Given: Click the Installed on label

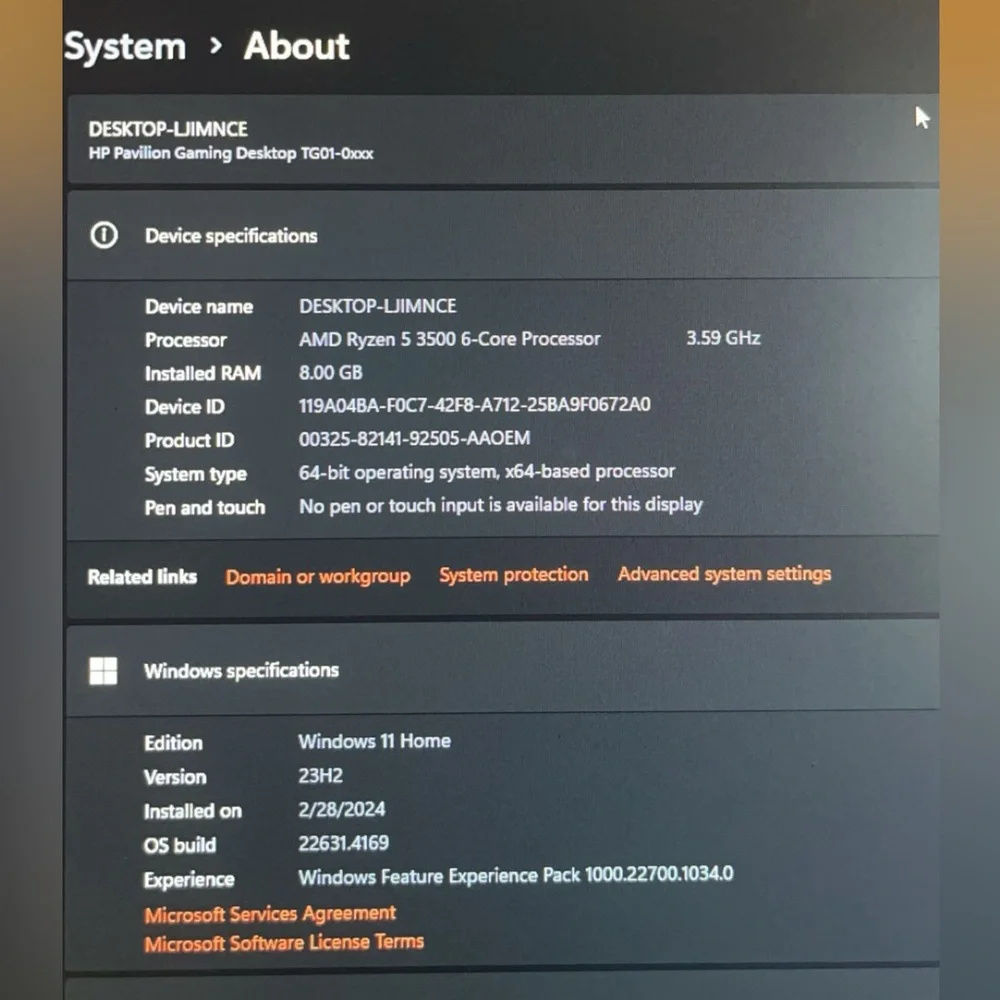Looking at the screenshot, I should [x=193, y=811].
